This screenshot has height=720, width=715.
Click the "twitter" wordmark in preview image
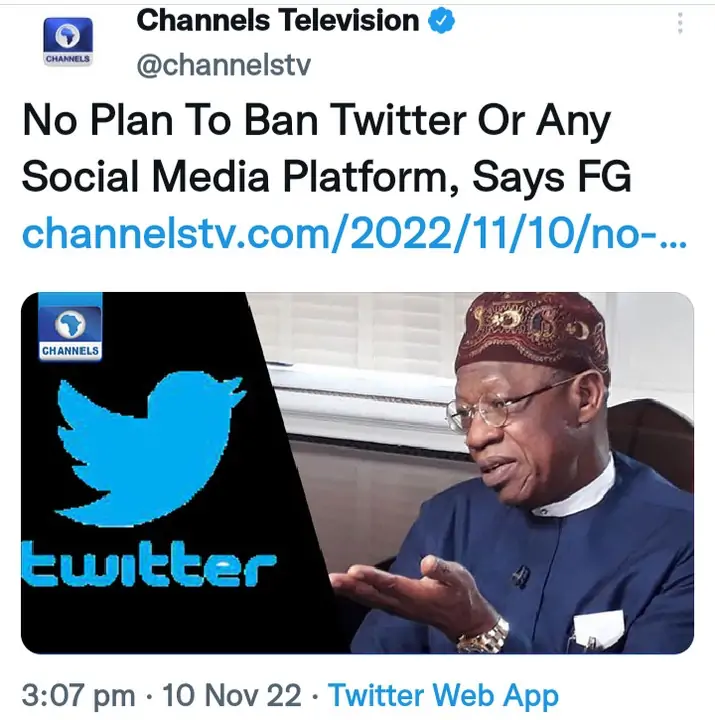pos(148,568)
